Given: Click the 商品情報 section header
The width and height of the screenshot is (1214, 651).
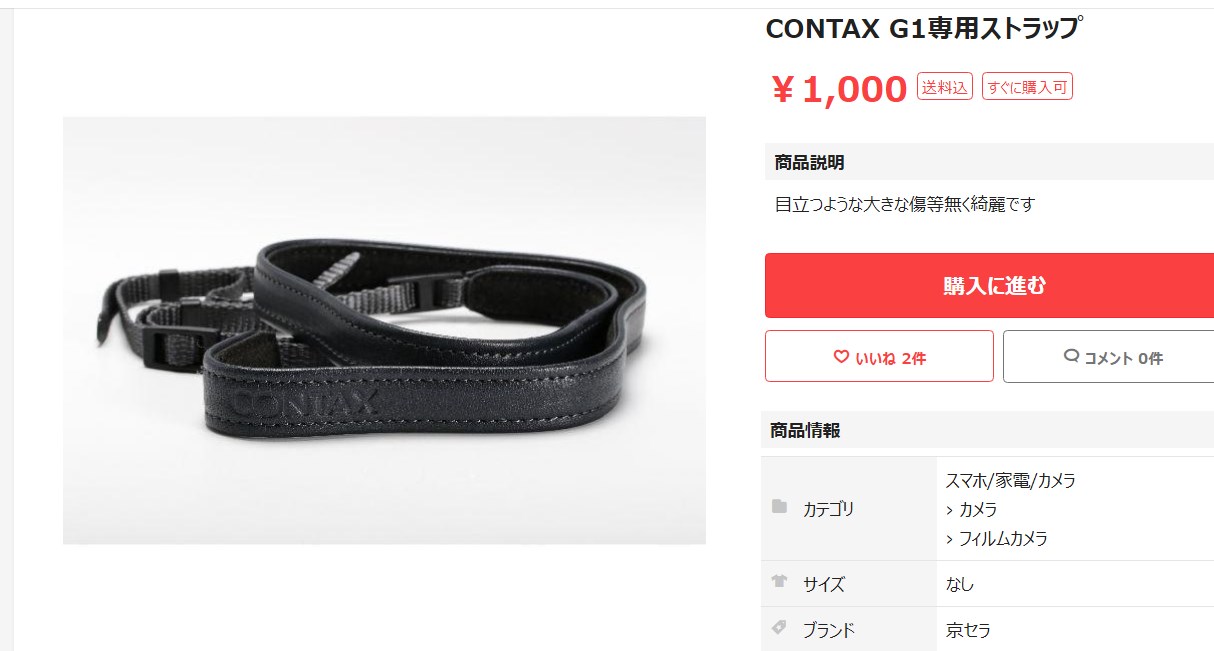Looking at the screenshot, I should tap(805, 431).
